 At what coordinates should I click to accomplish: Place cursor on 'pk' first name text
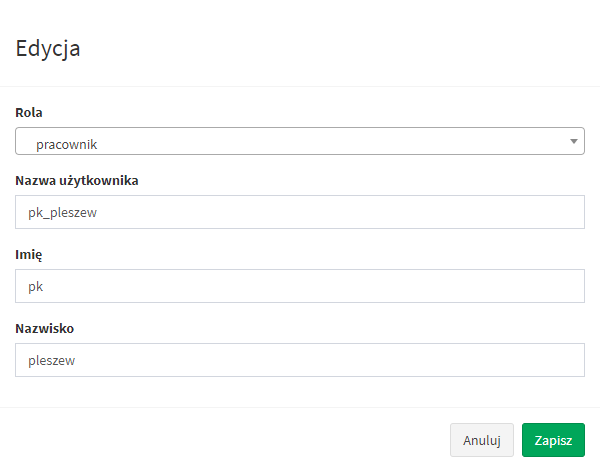pyautogui.click(x=36, y=287)
